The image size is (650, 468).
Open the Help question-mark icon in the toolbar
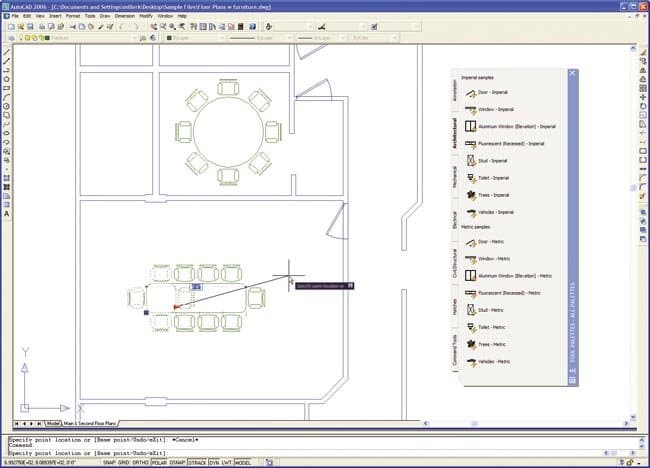(252, 27)
